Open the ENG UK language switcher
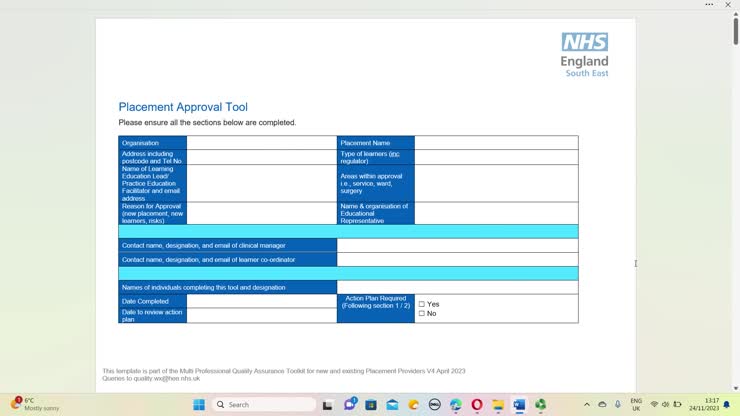This screenshot has width=740, height=416. click(636, 405)
